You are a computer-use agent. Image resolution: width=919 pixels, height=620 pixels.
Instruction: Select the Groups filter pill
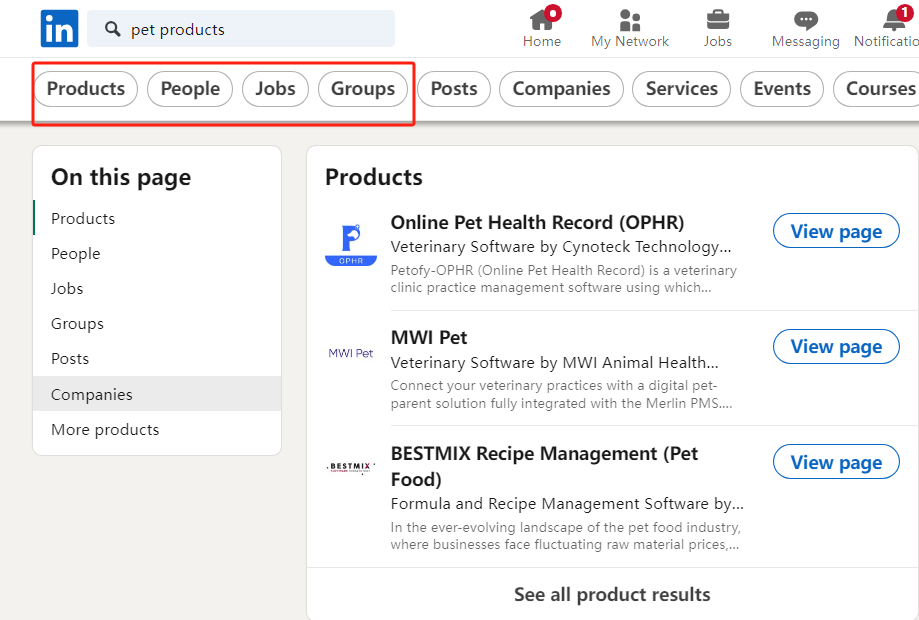pyautogui.click(x=363, y=89)
